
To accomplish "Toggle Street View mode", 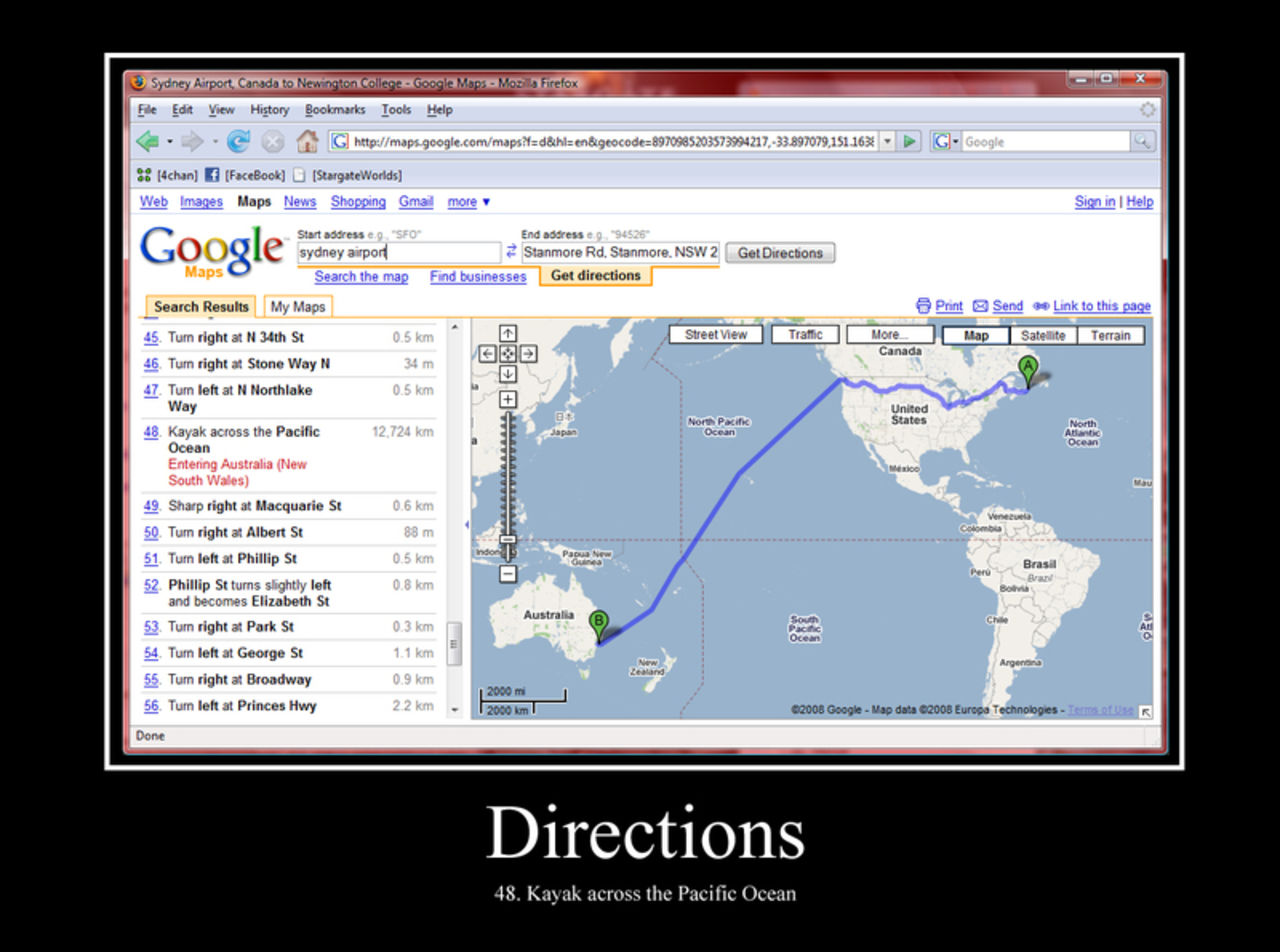I will 714,334.
